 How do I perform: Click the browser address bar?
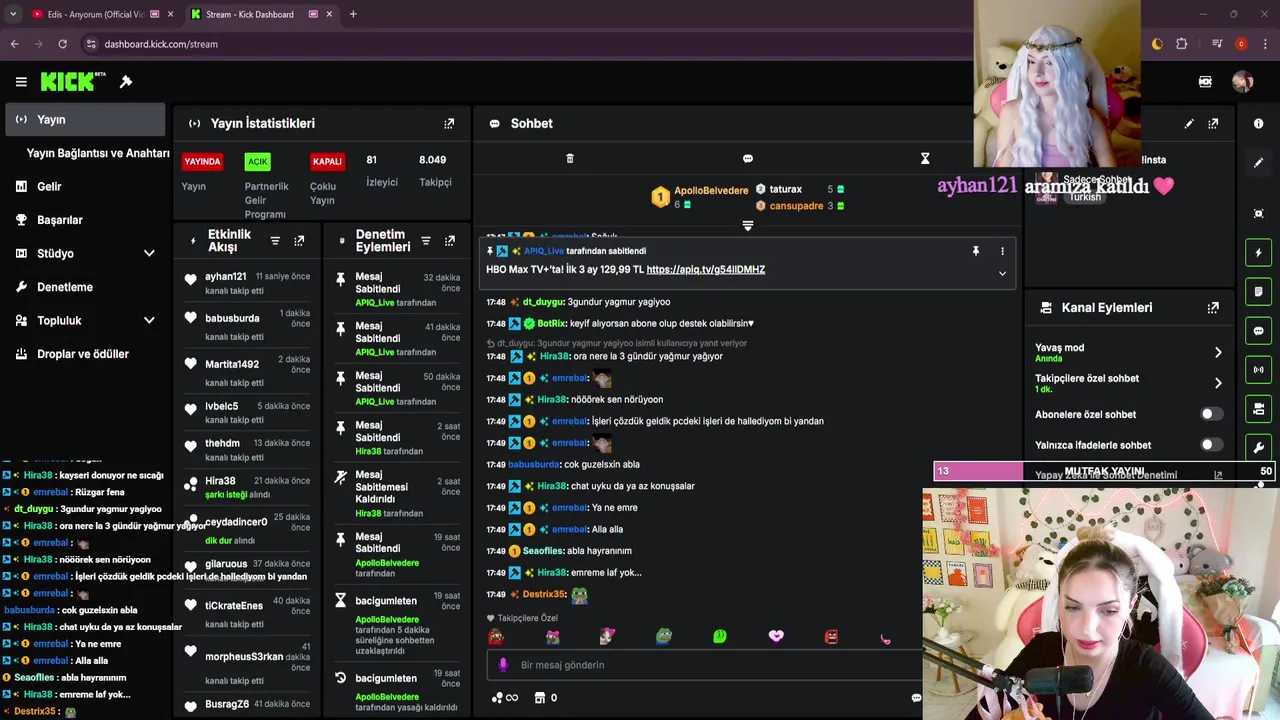pos(520,44)
